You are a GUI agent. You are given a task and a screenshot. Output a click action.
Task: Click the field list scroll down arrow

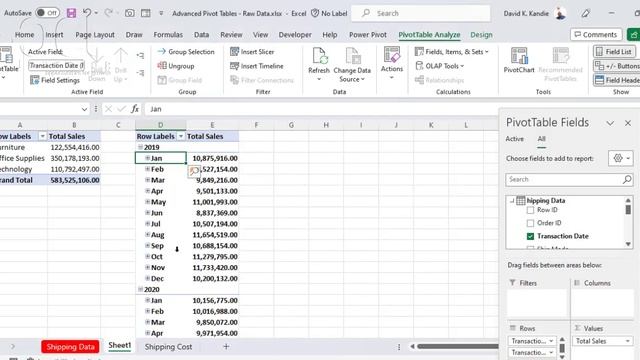(628, 244)
